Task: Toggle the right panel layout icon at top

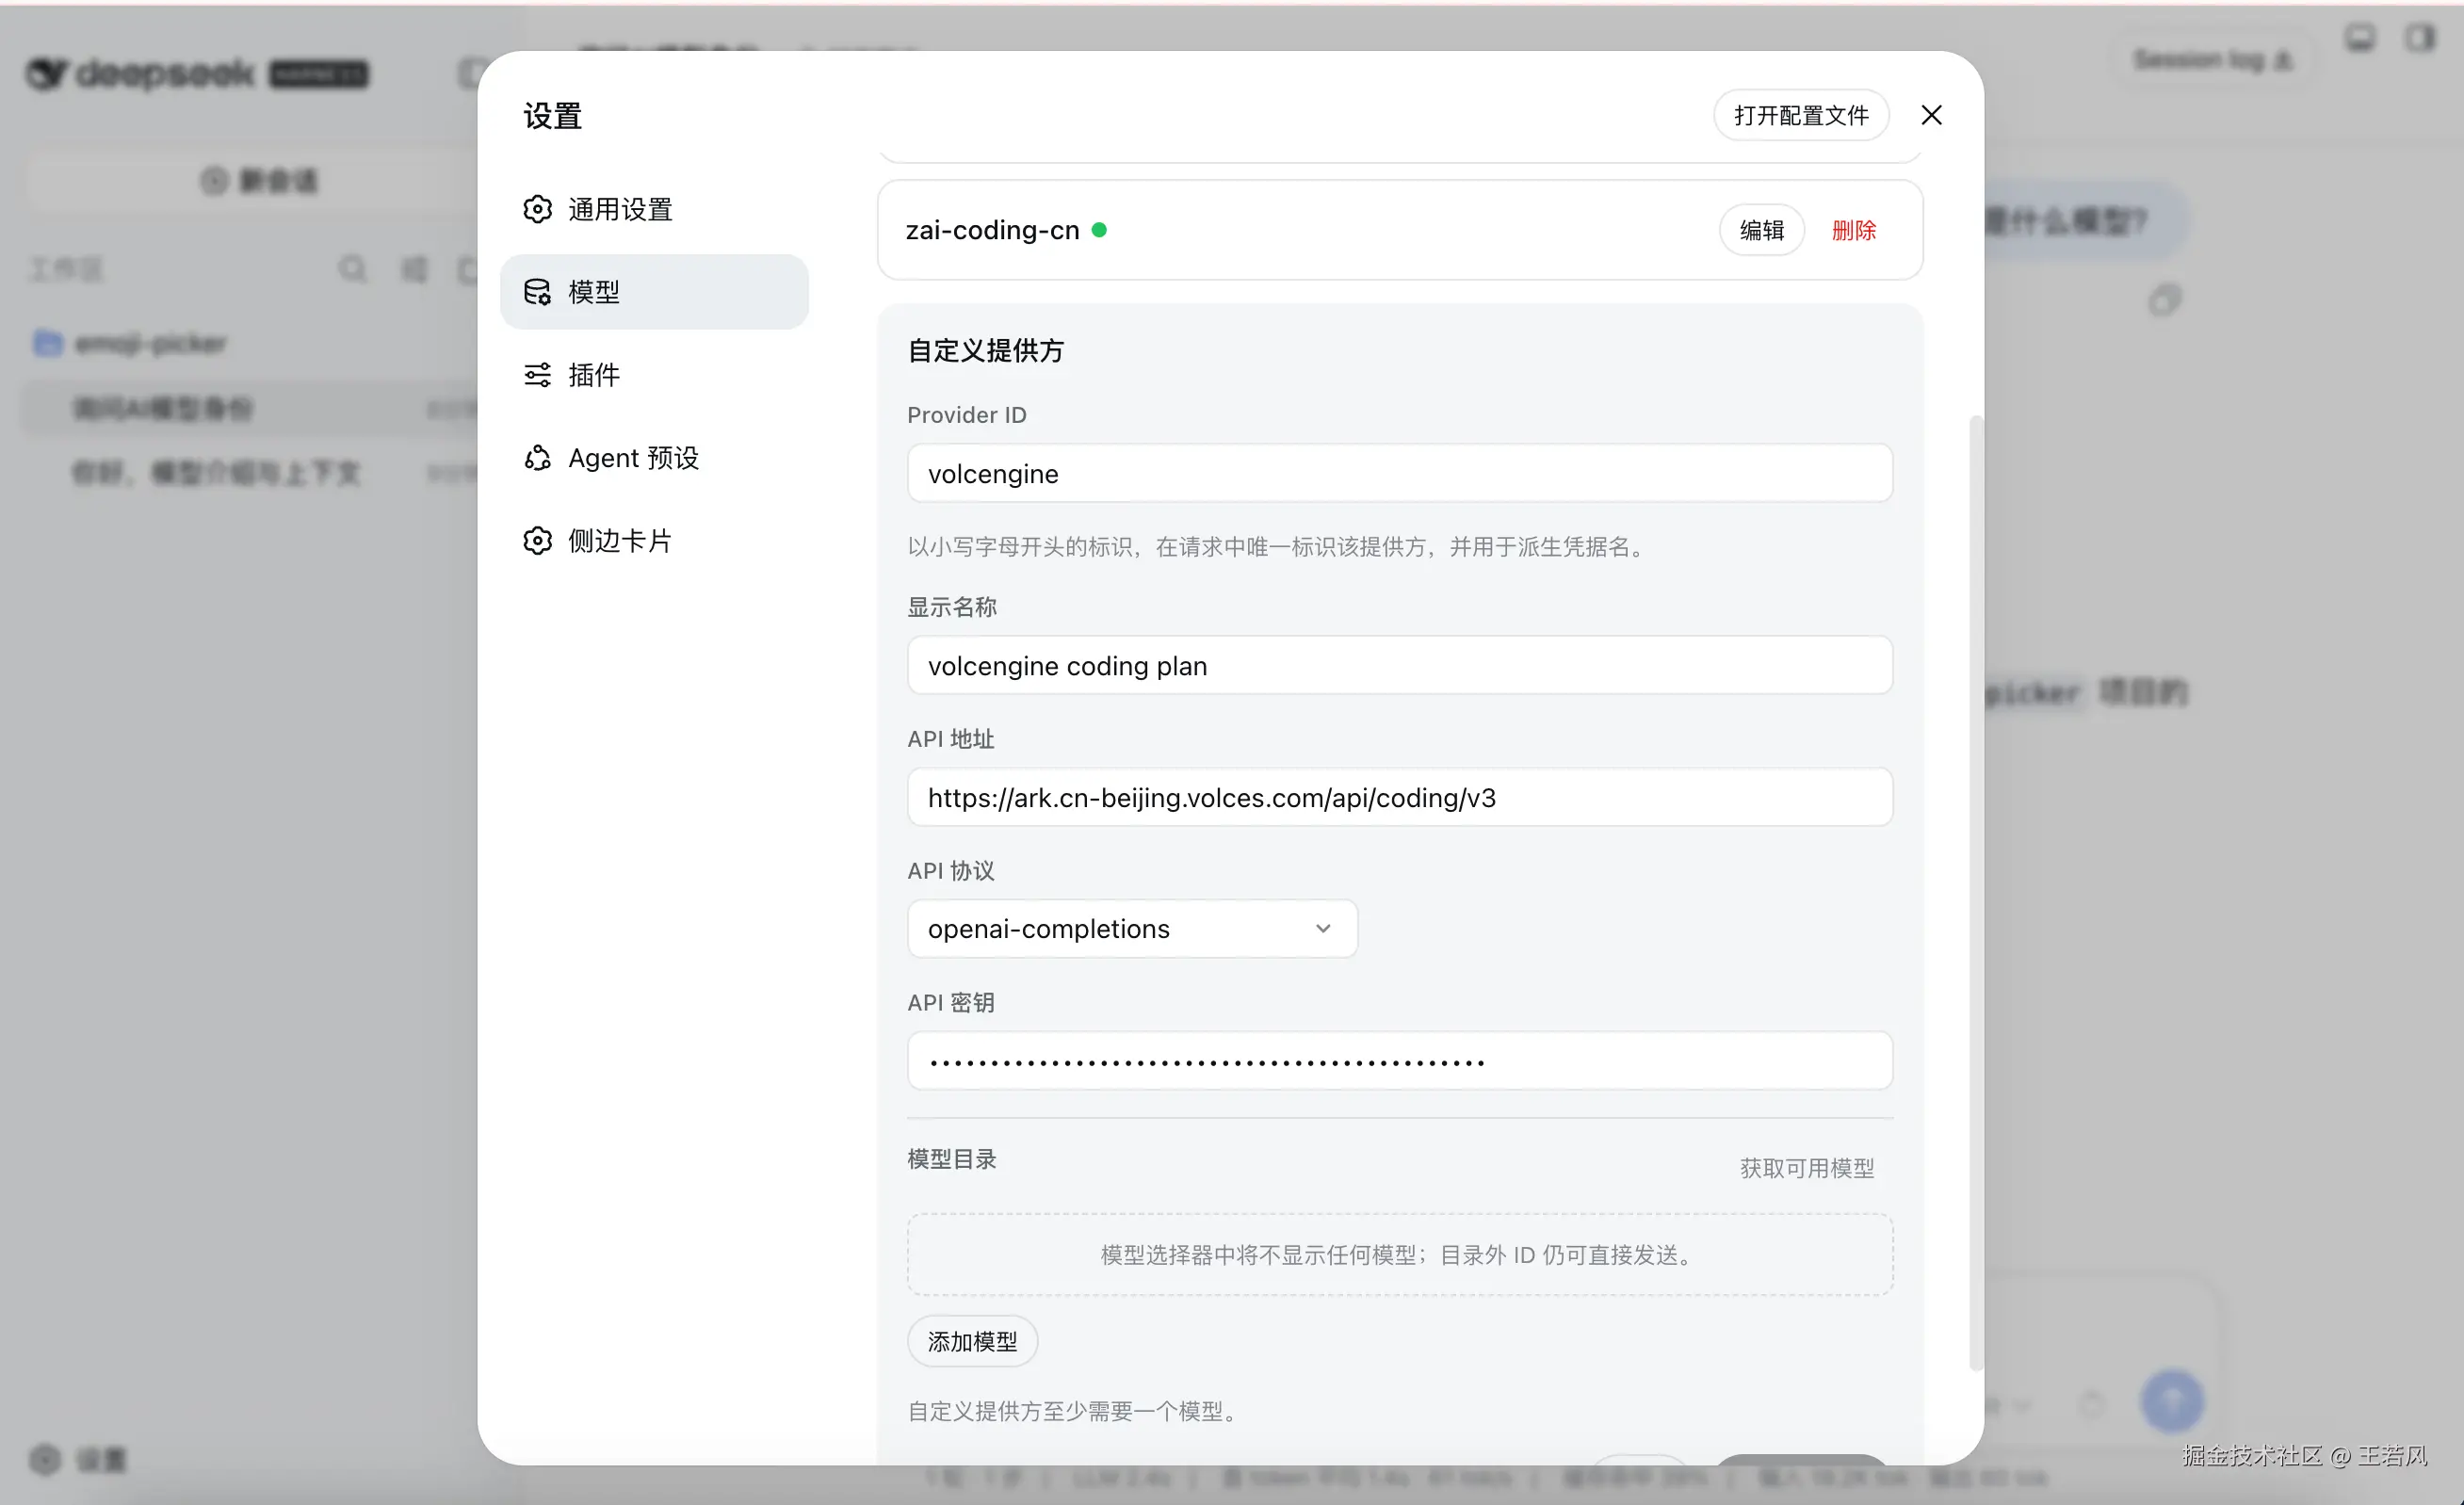Action: tap(2420, 38)
